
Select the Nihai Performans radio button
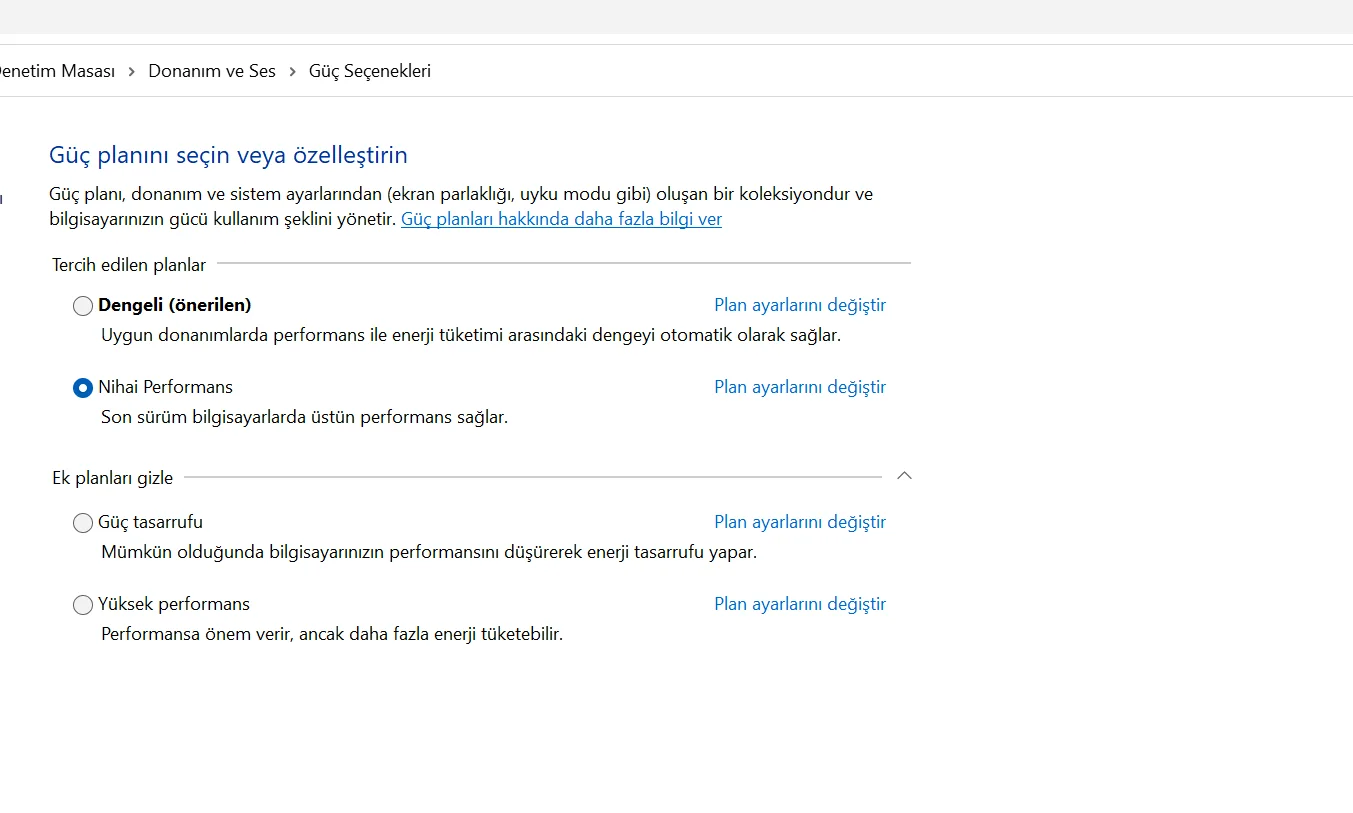pyautogui.click(x=83, y=388)
